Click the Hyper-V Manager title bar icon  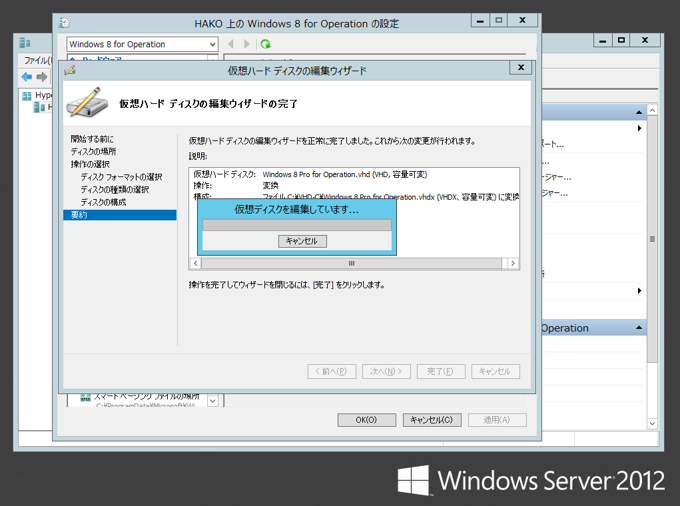[x=25, y=42]
